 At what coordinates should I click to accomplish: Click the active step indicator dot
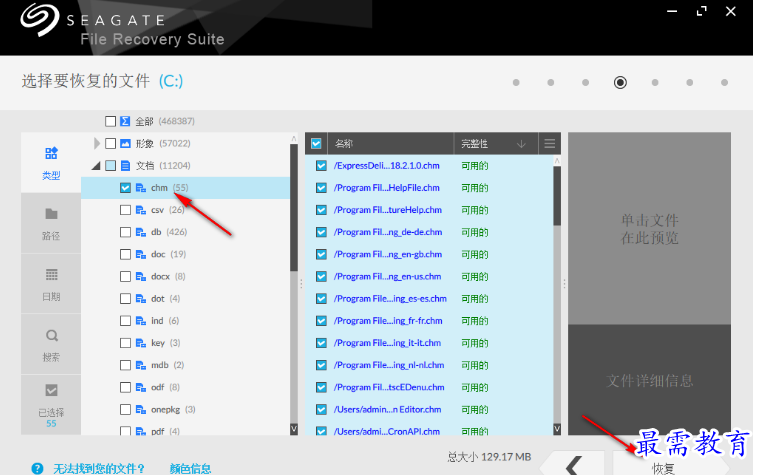click(x=620, y=83)
